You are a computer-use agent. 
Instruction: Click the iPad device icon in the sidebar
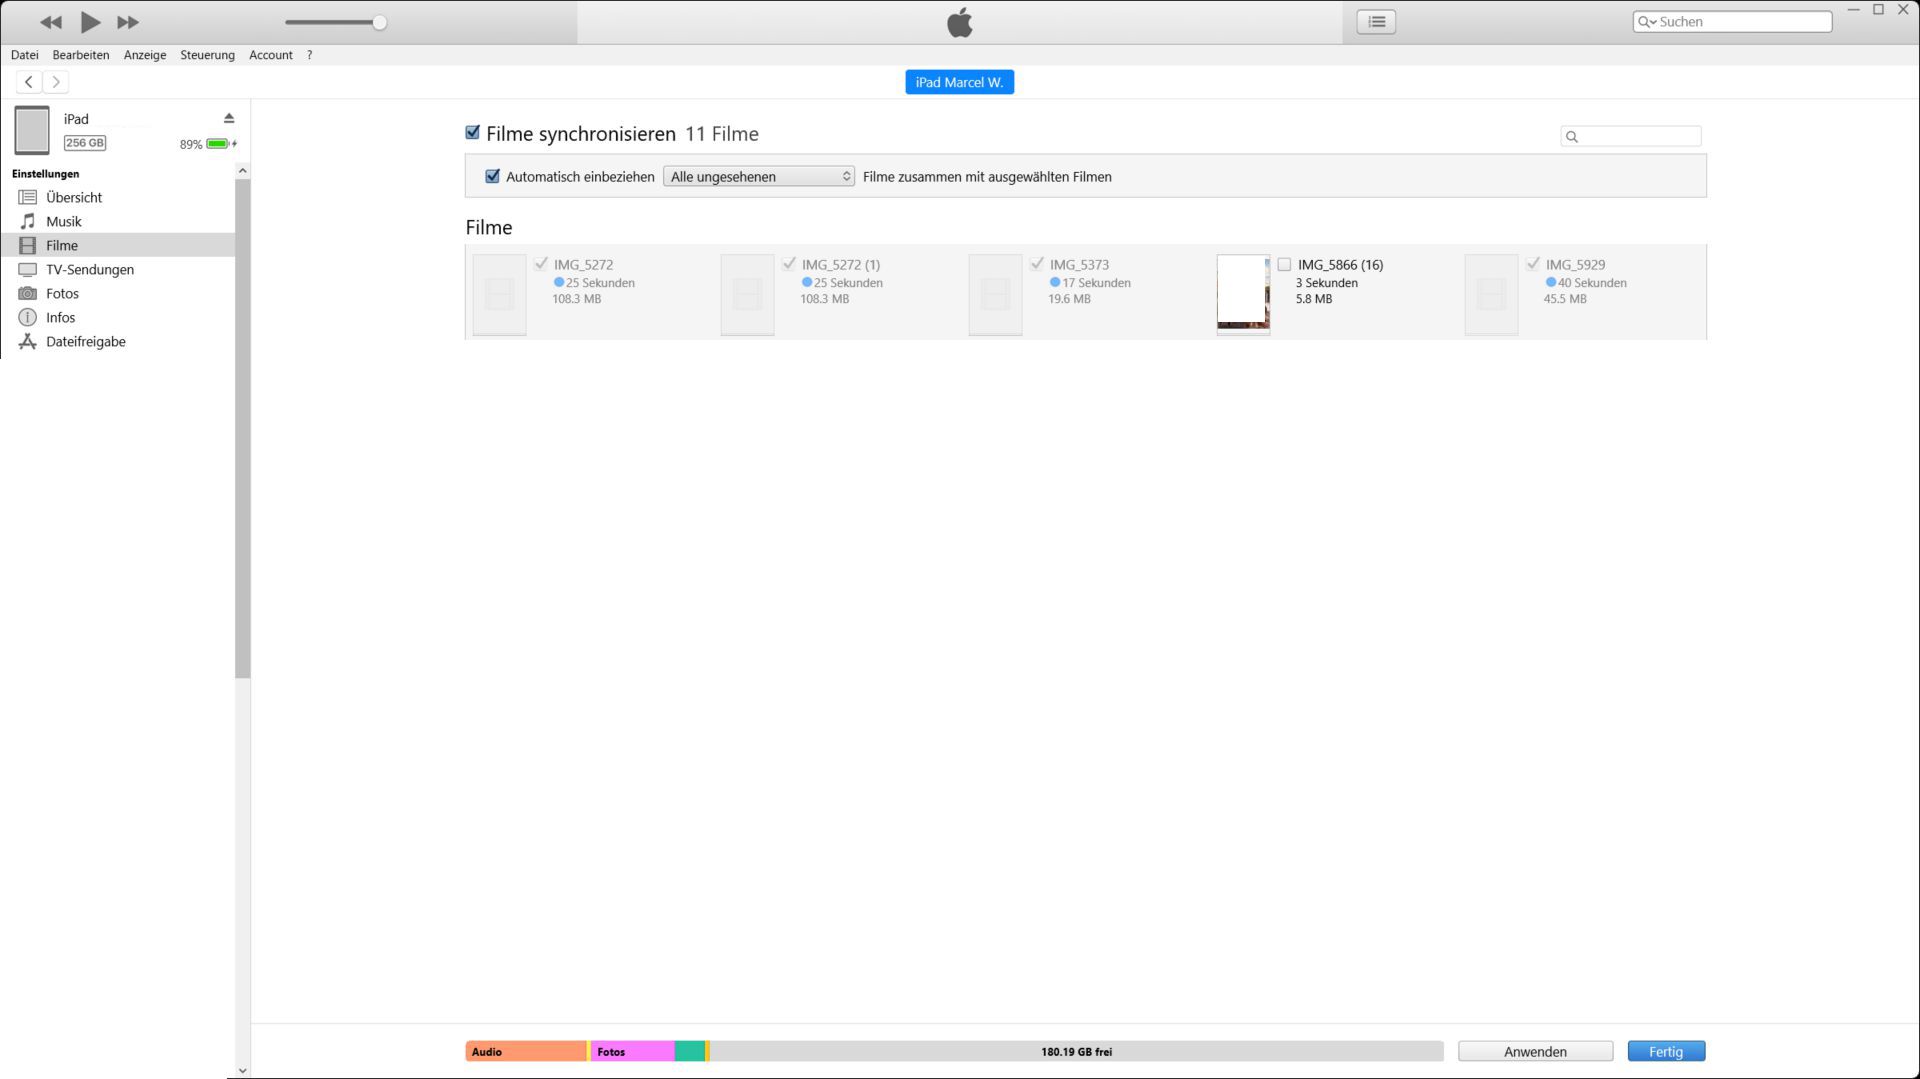pos(32,130)
